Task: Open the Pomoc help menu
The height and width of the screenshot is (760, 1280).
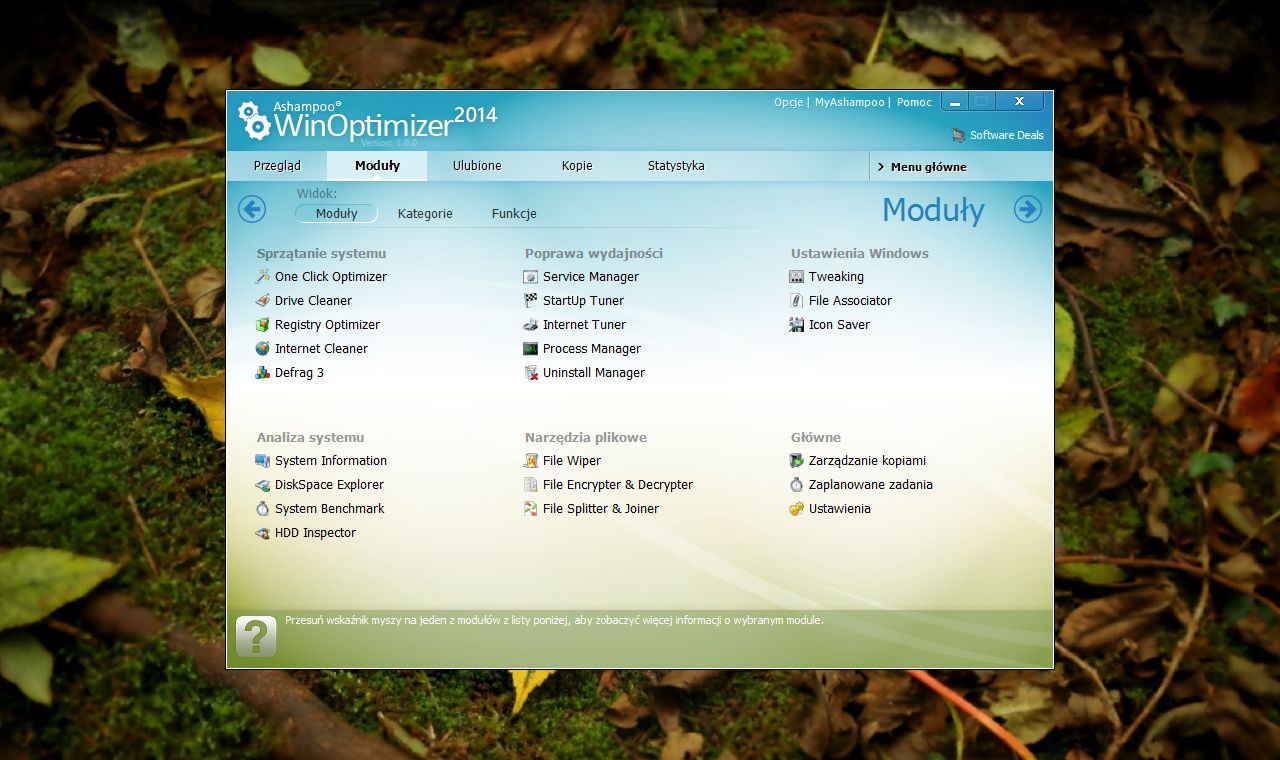Action: (914, 102)
